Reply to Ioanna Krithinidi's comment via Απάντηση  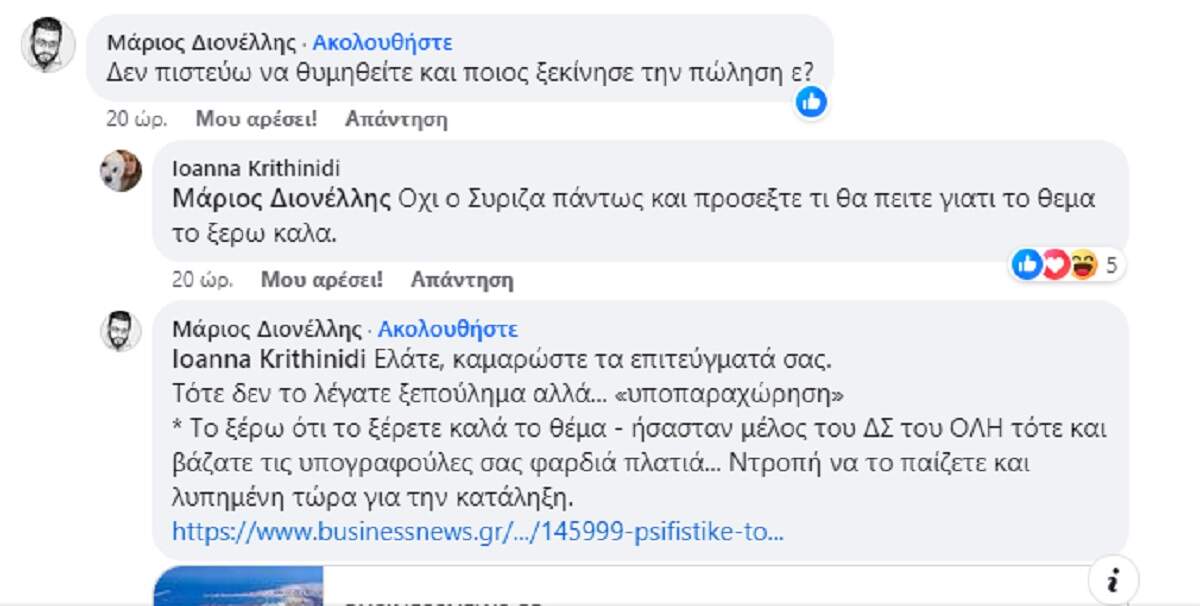point(462,280)
